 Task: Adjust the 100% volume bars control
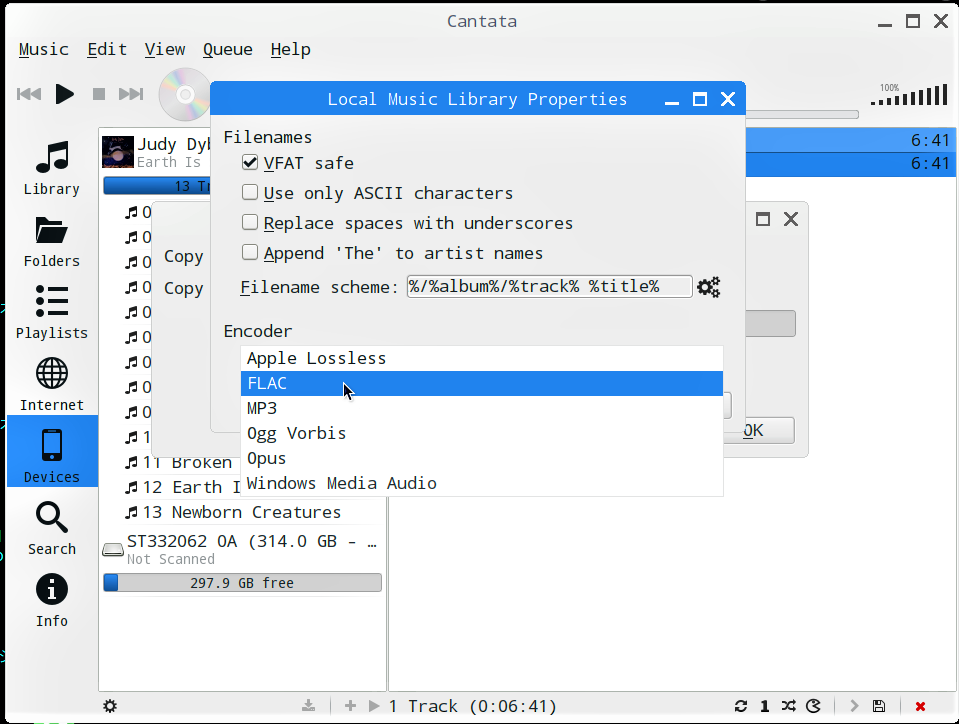pos(909,95)
